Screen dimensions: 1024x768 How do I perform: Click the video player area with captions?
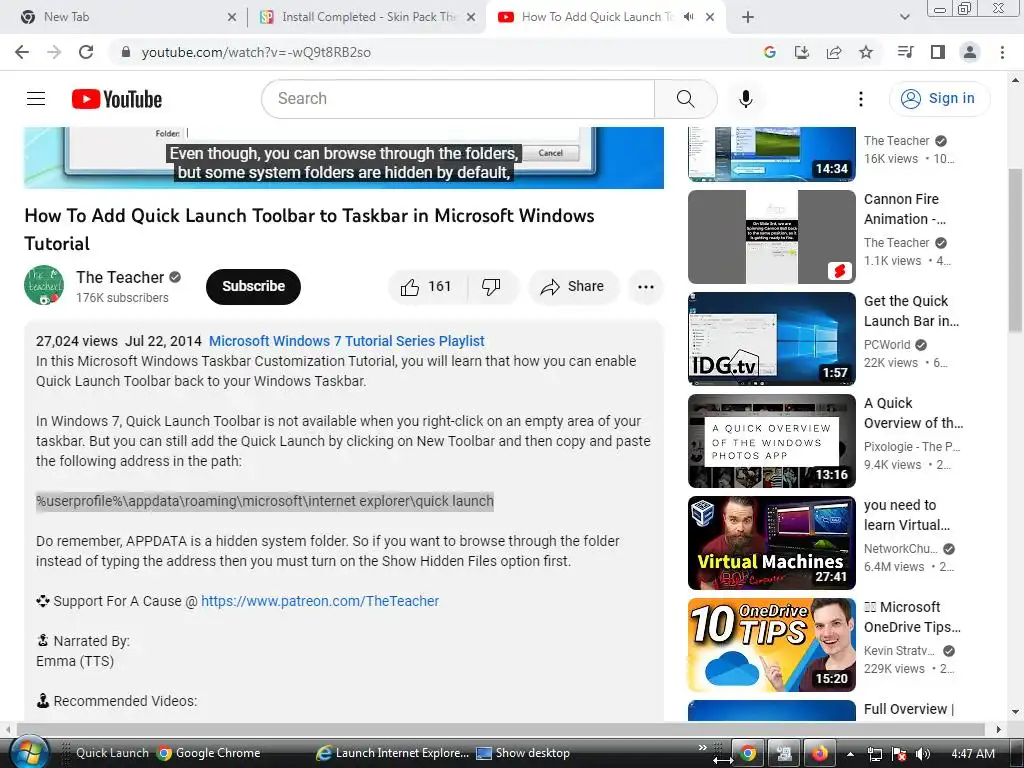point(344,157)
